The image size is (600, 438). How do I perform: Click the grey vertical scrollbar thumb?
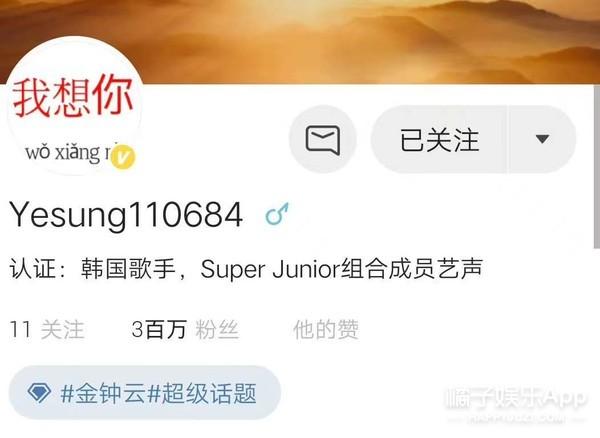coord(597,167)
